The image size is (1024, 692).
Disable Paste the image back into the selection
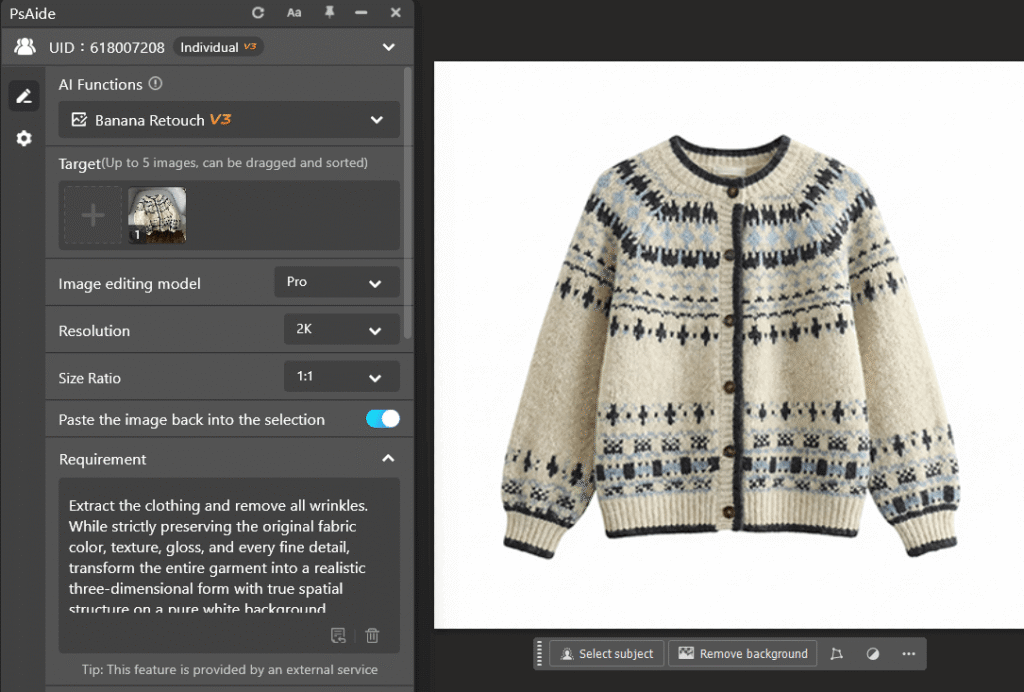point(382,419)
